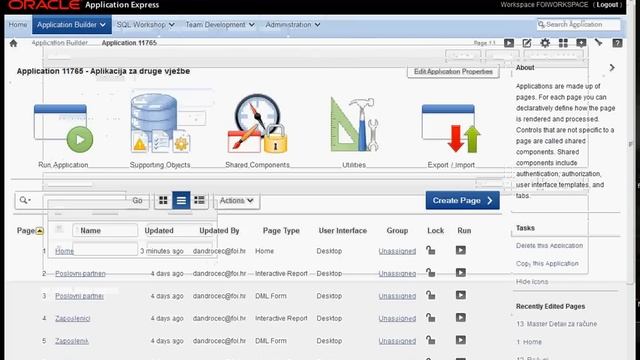Viewport: 640px width, 360px height.
Task: Open the Export / Import icon
Action: click(451, 129)
